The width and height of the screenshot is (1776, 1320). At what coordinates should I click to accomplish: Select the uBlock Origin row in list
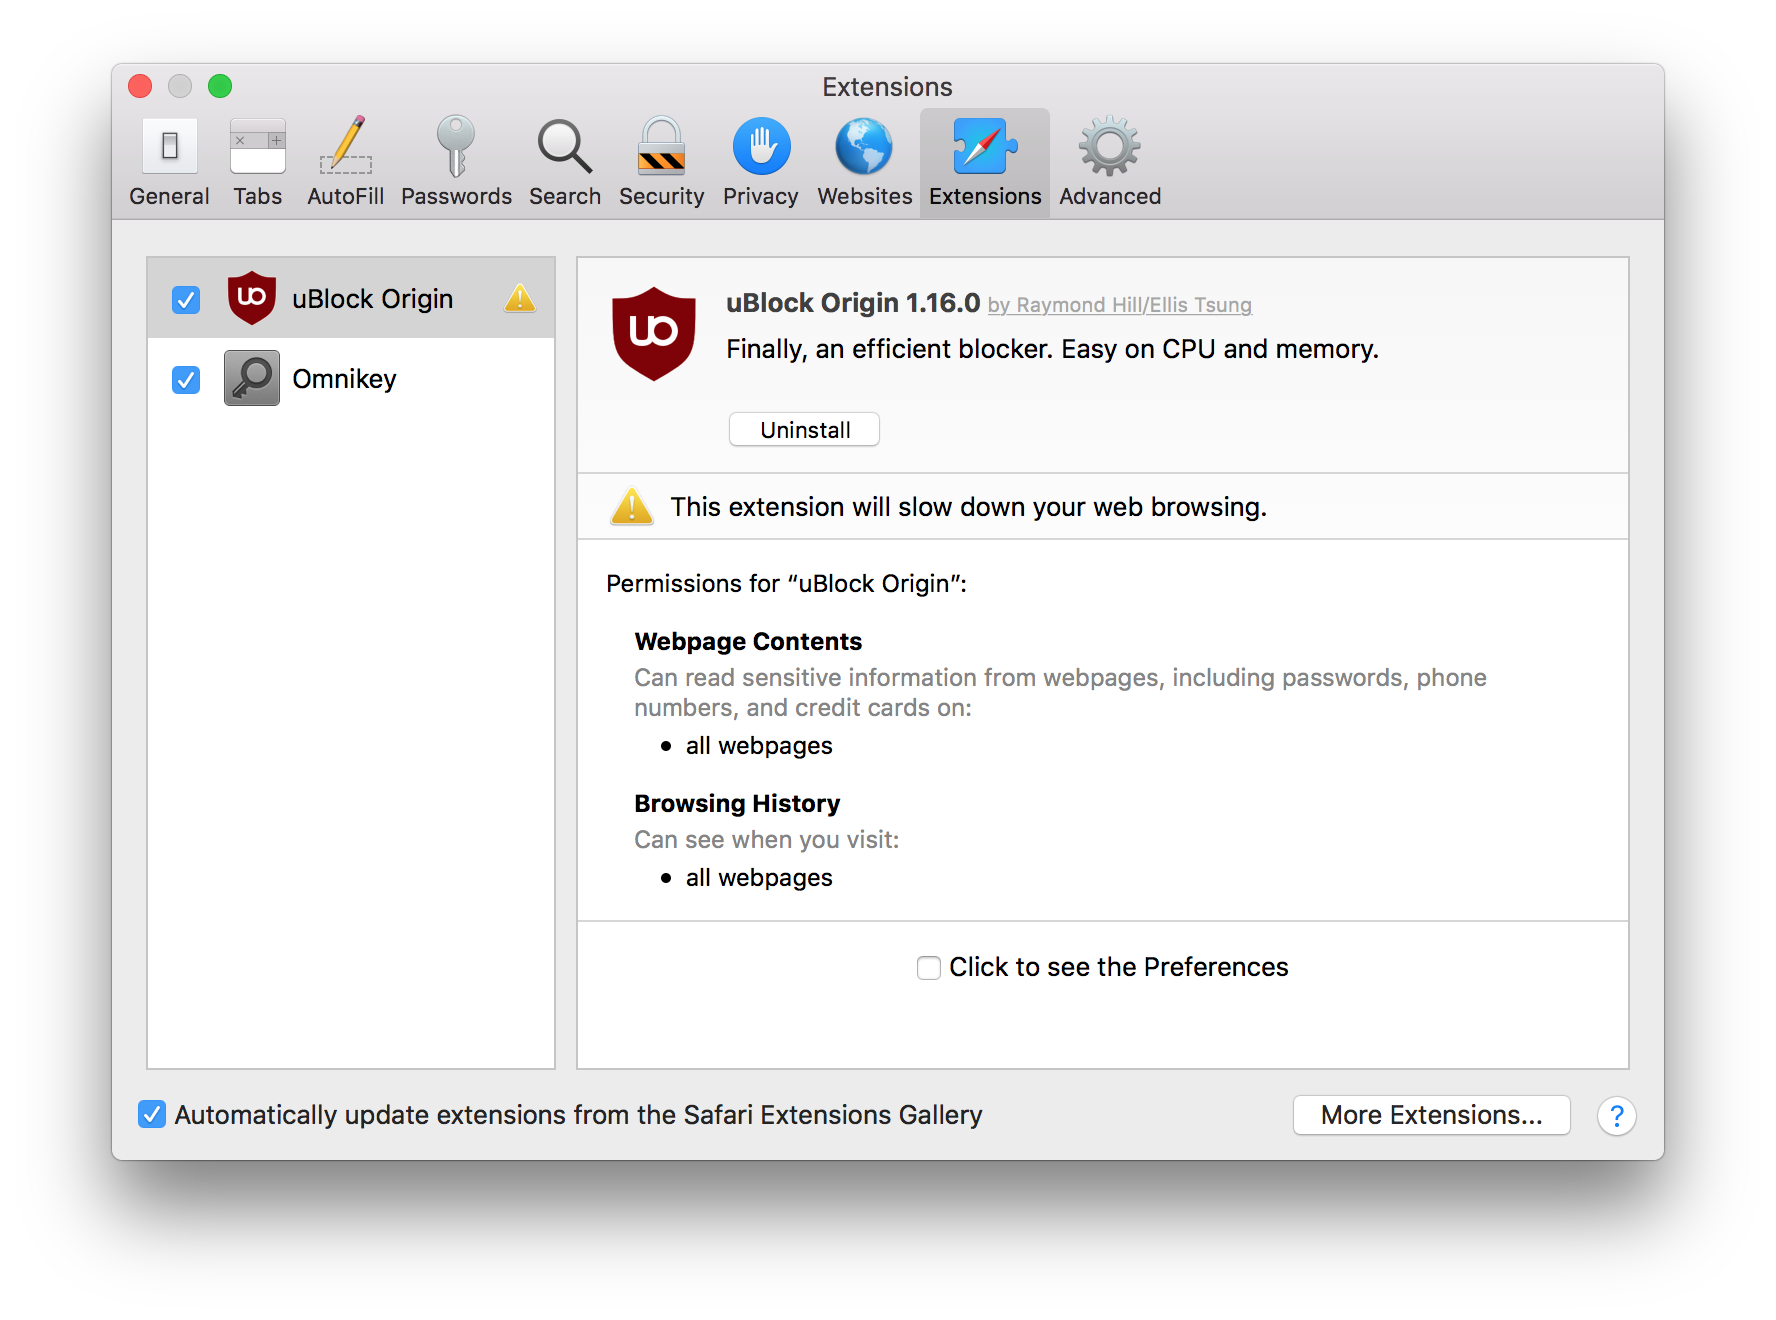pos(351,298)
